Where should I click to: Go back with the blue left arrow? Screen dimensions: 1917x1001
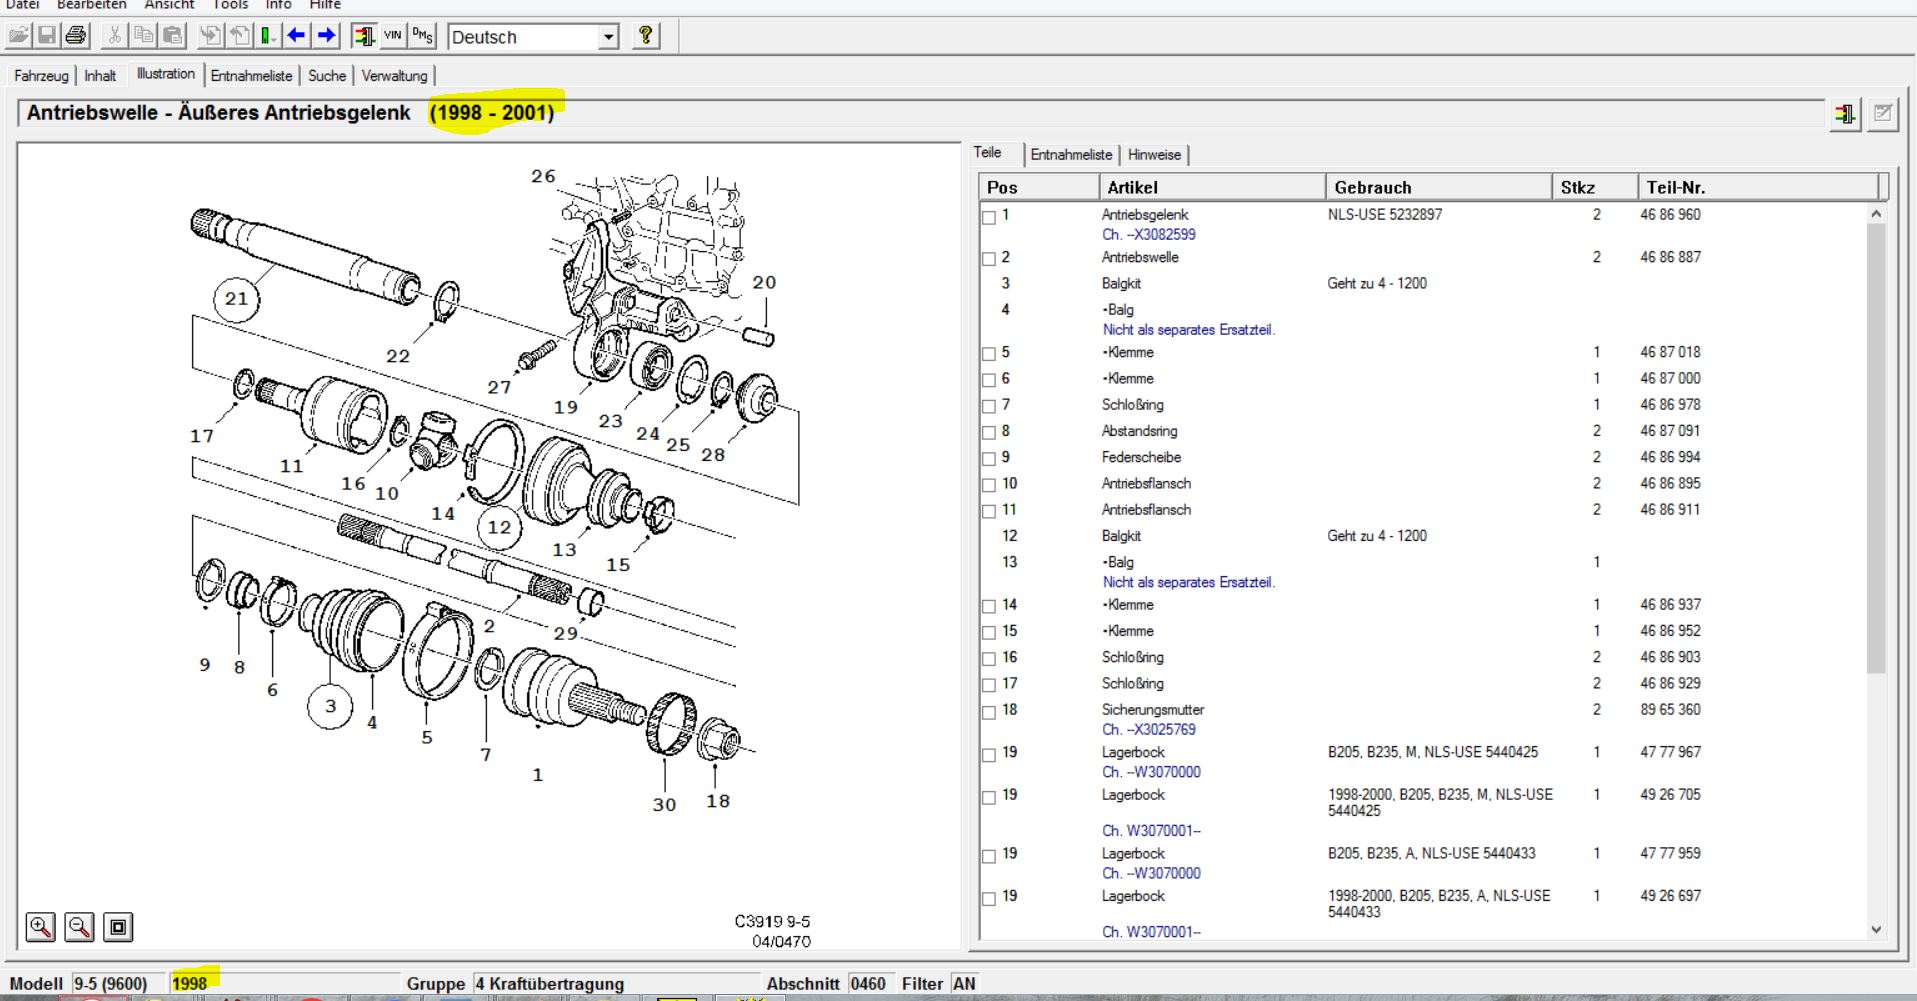(x=296, y=36)
